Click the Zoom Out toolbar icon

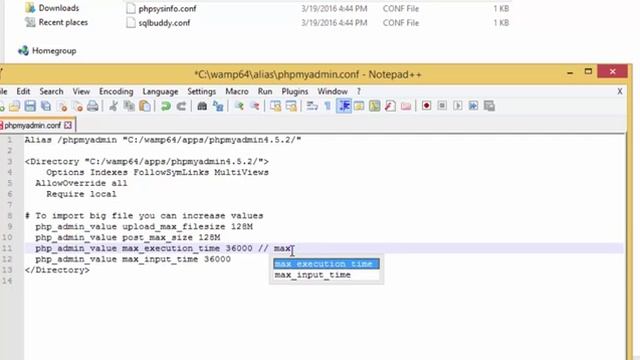tap(254, 107)
